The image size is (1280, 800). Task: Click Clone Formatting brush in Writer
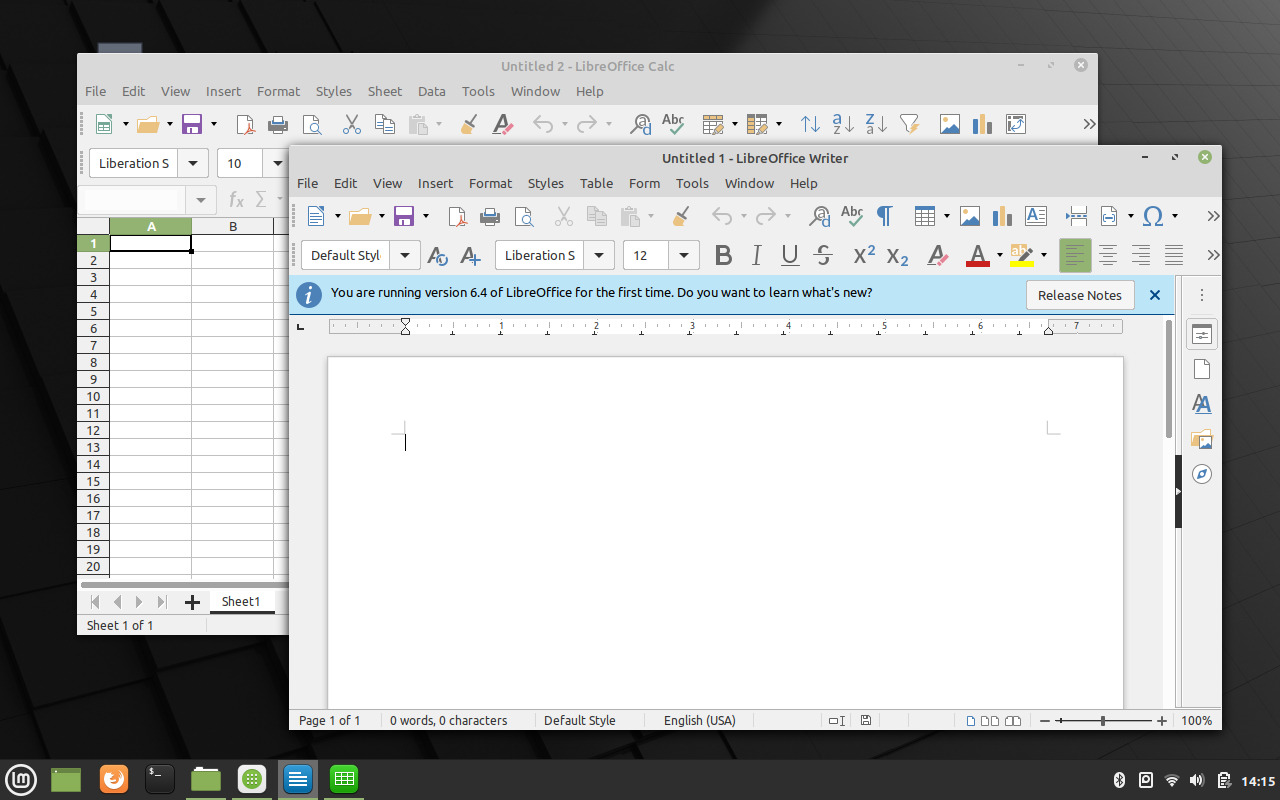pyautogui.click(x=681, y=216)
